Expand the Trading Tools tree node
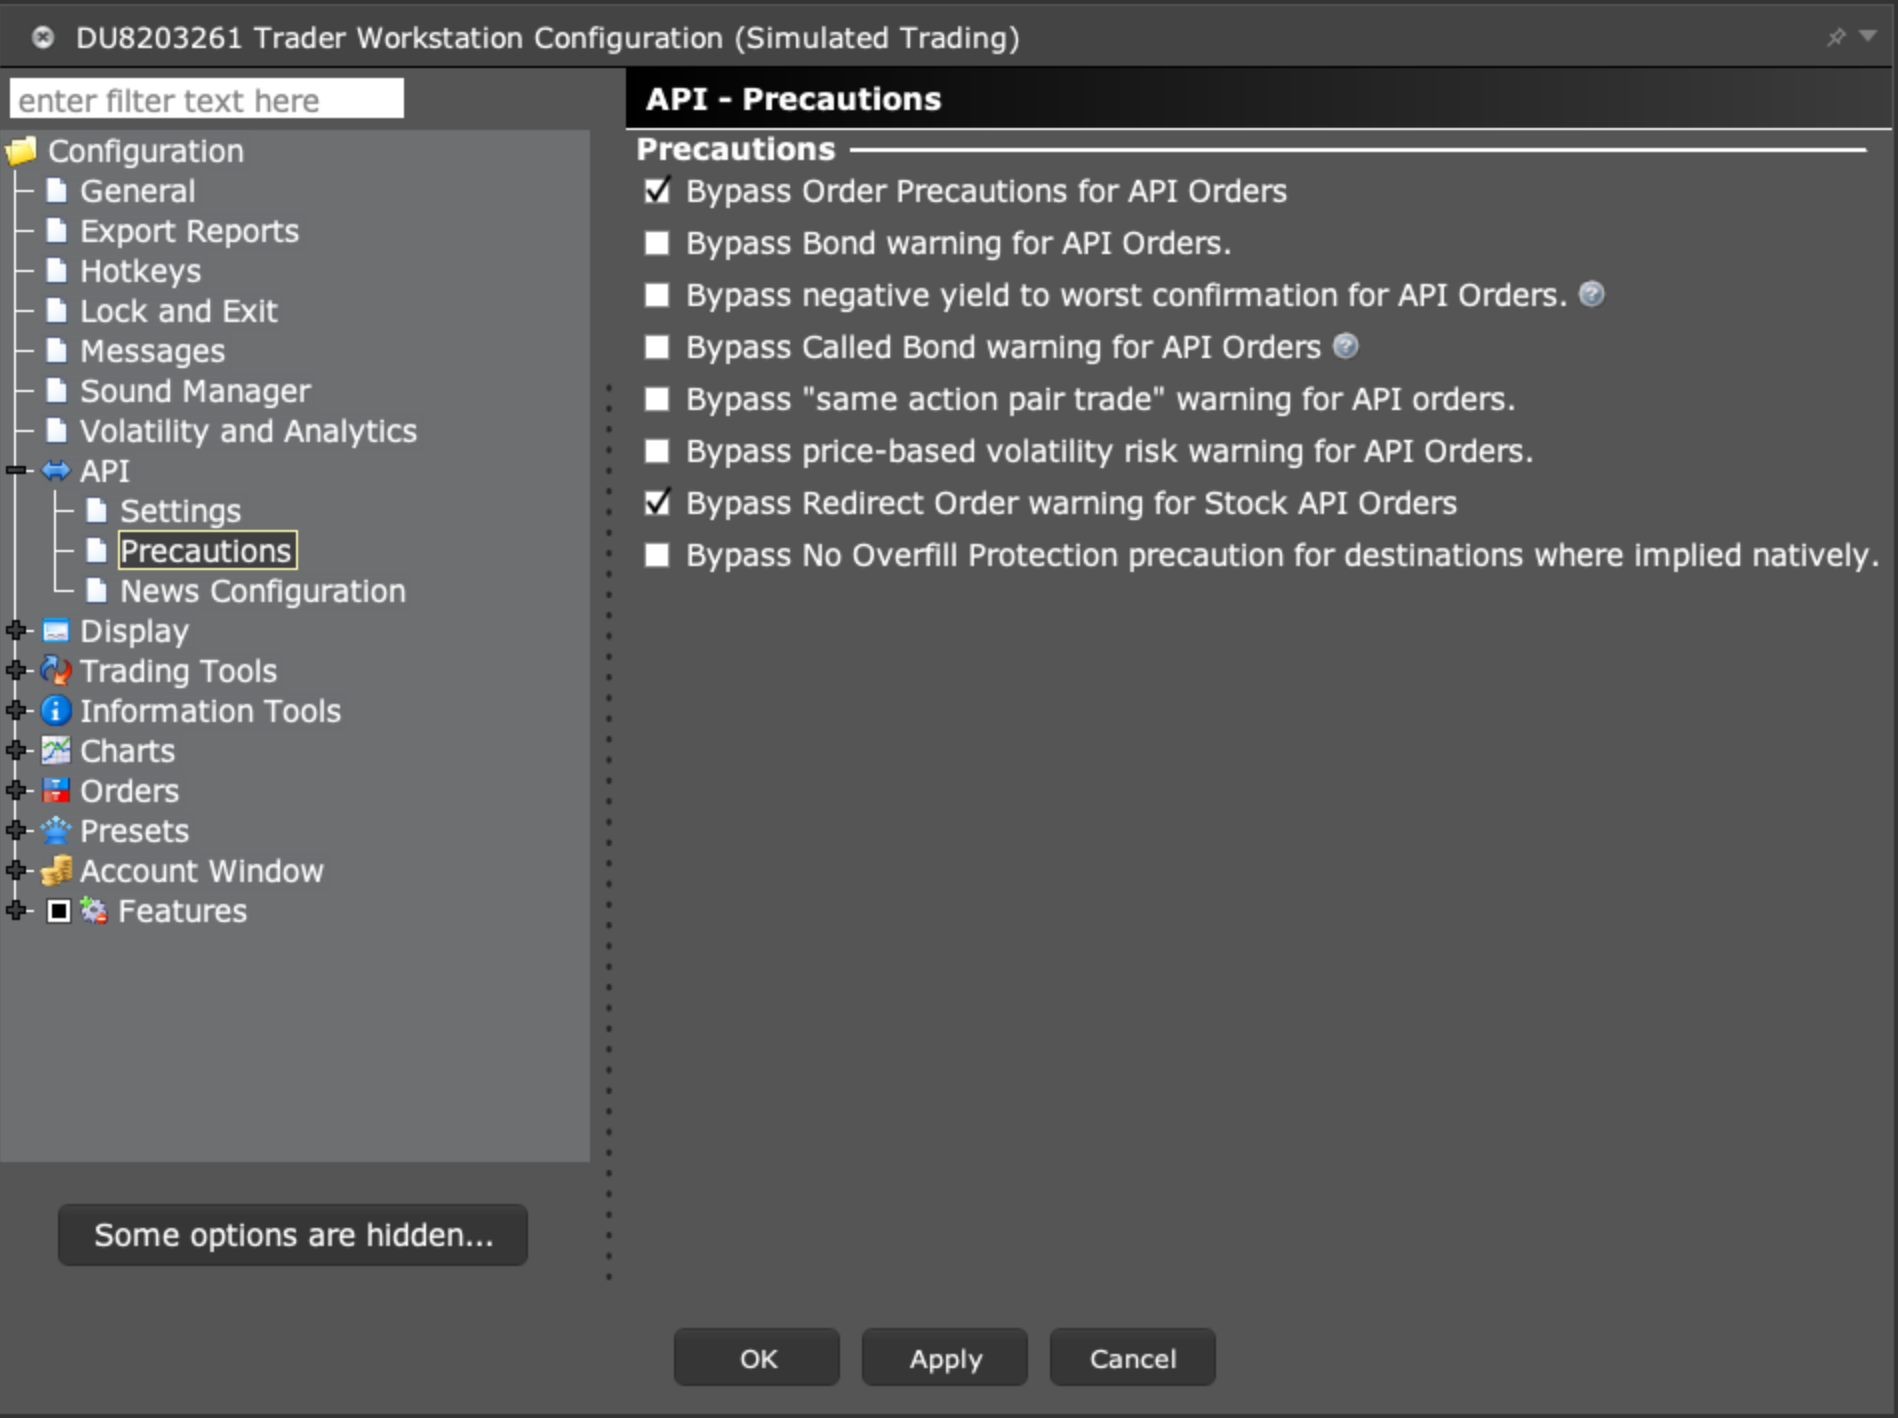 [x=16, y=670]
